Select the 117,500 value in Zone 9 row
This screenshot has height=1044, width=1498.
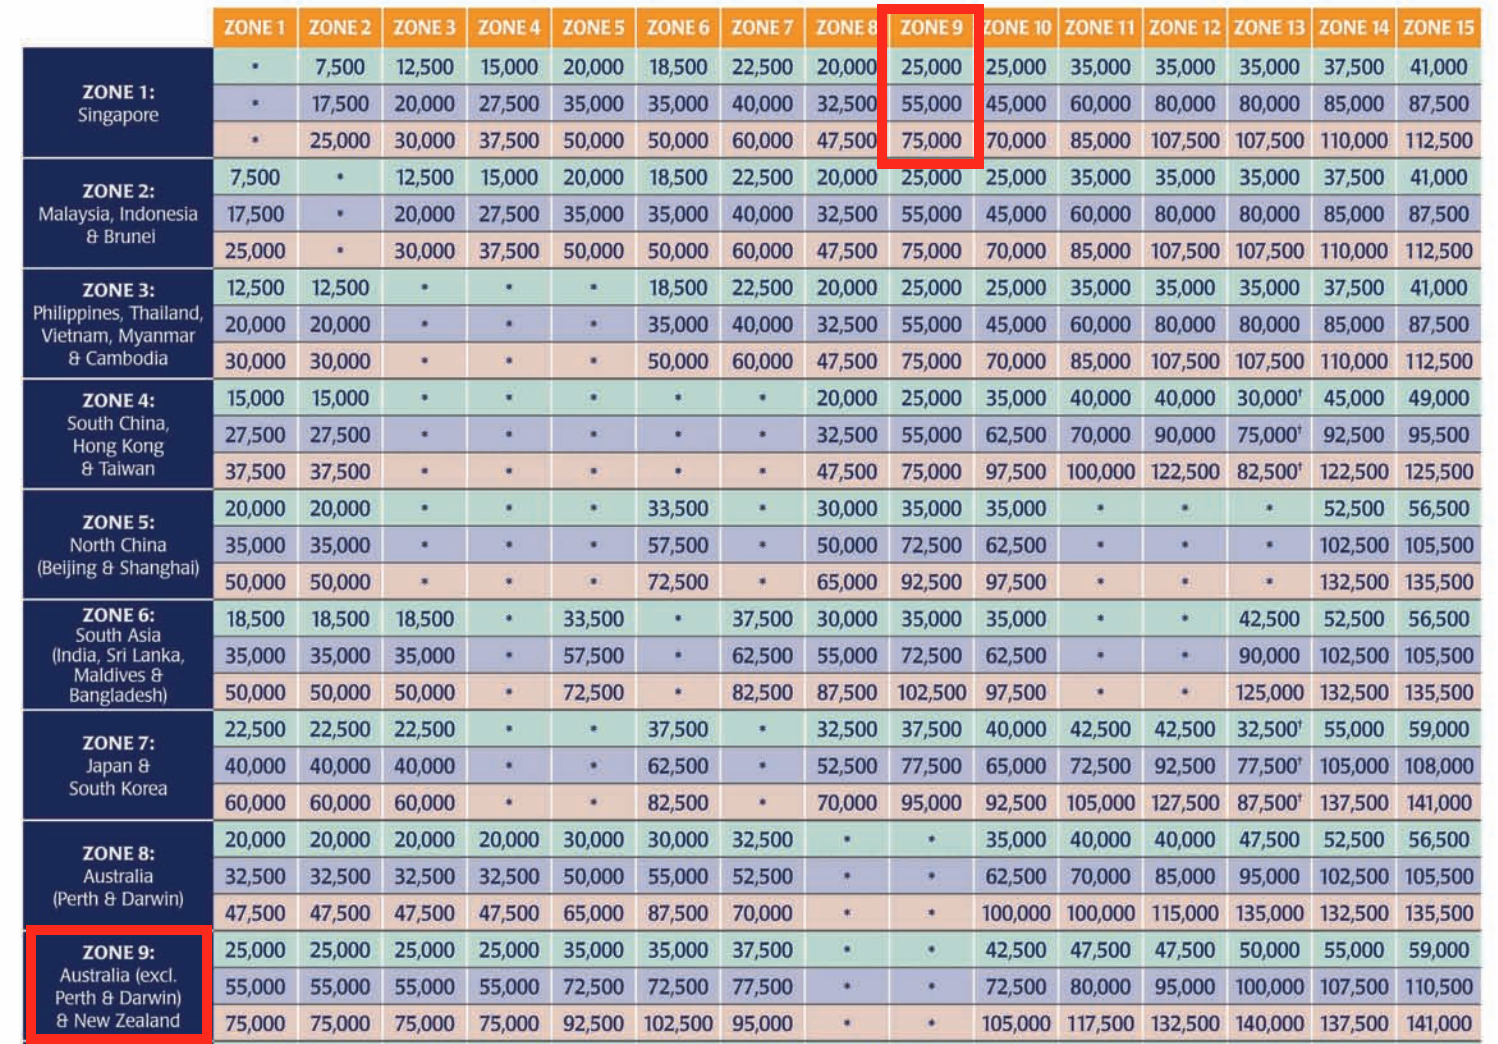coord(1100,1023)
